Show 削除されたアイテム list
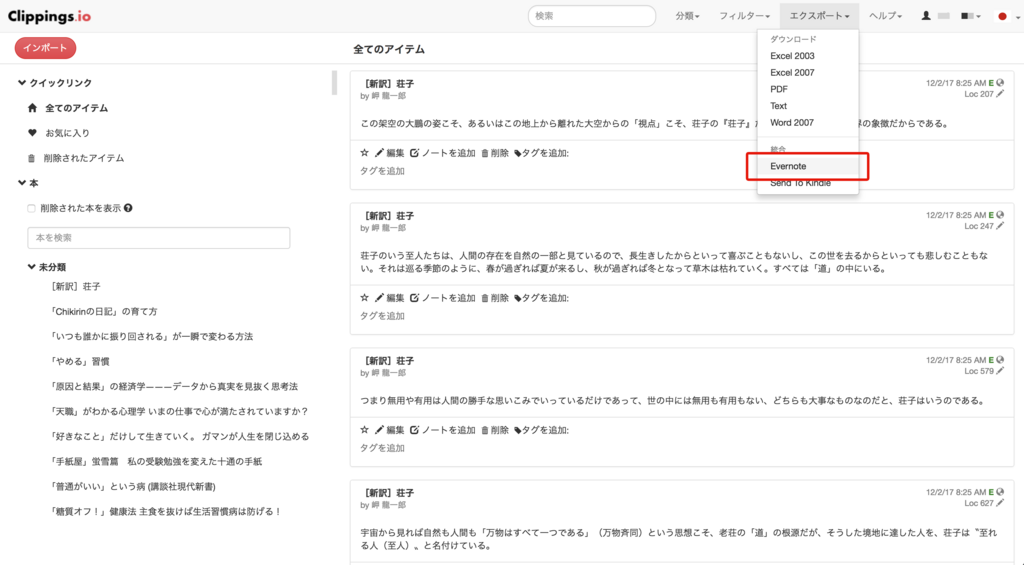 coord(84,158)
